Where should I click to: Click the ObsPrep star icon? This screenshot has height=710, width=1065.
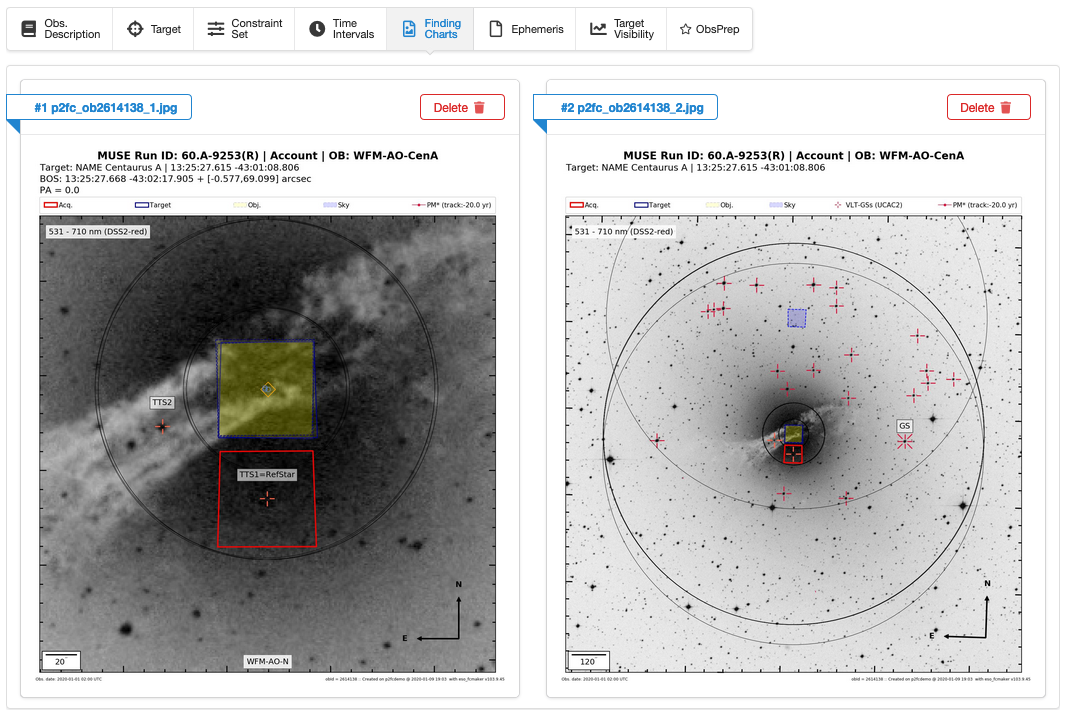685,29
